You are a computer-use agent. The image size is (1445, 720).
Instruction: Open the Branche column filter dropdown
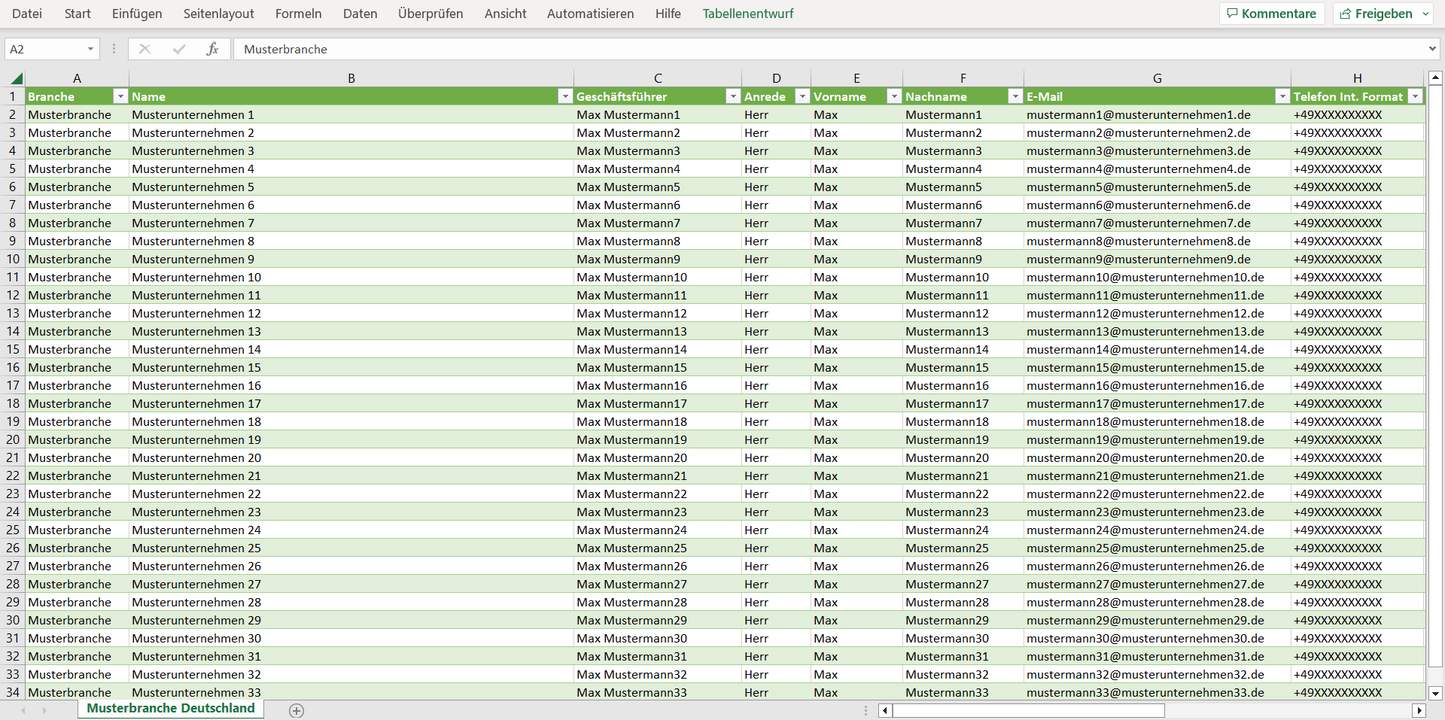pyautogui.click(x=120, y=97)
